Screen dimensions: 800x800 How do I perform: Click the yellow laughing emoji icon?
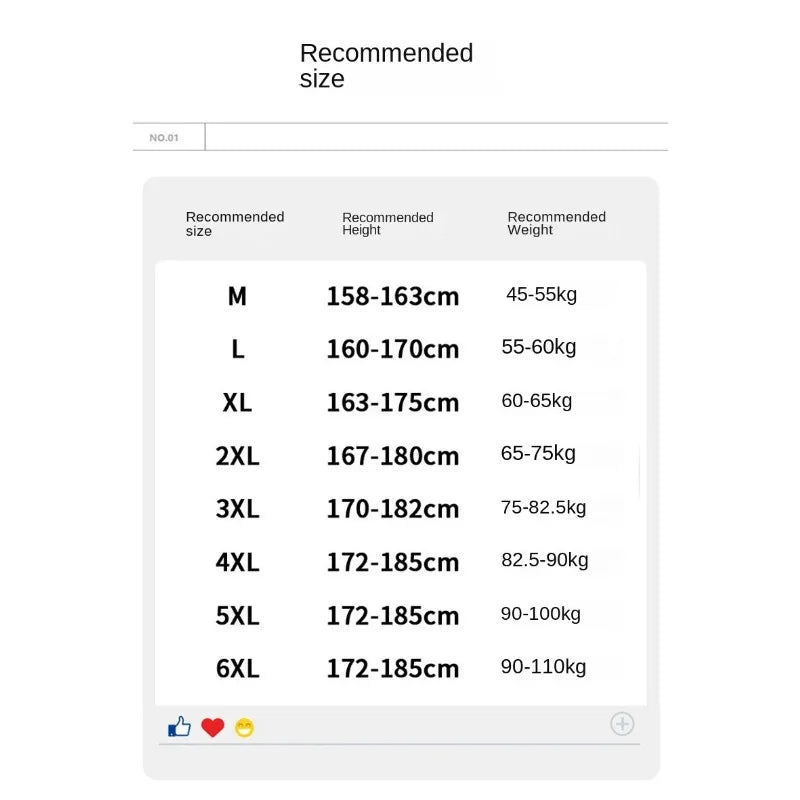pyautogui.click(x=244, y=728)
